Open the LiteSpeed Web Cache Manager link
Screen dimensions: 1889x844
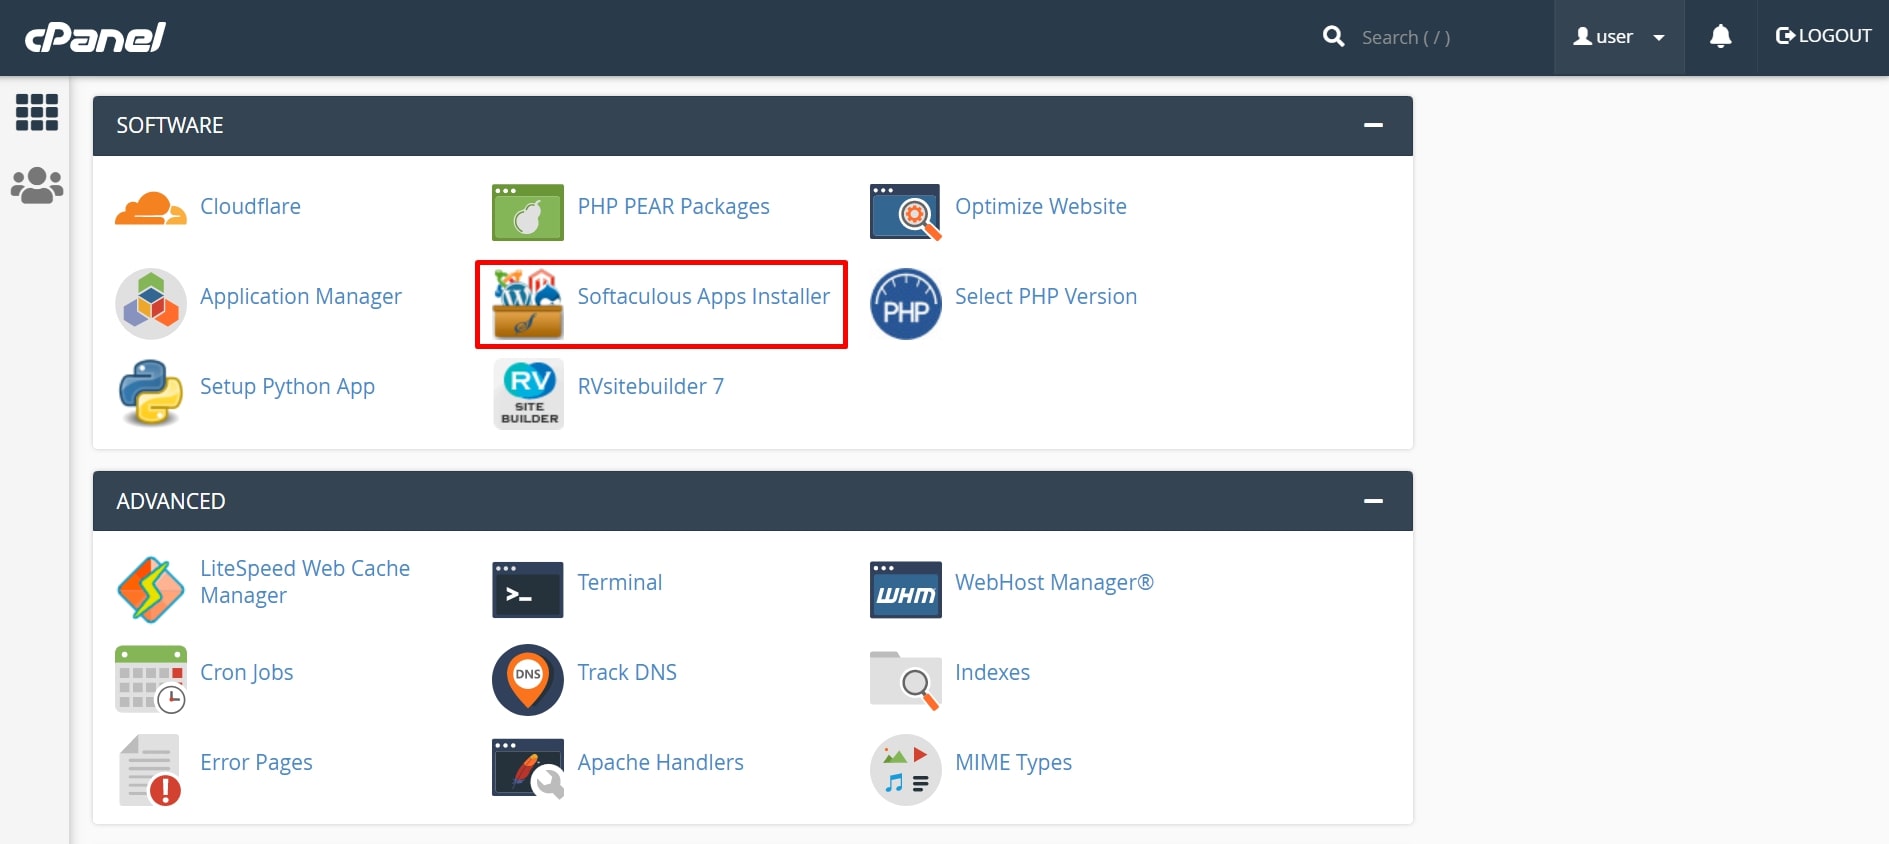pyautogui.click(x=305, y=582)
